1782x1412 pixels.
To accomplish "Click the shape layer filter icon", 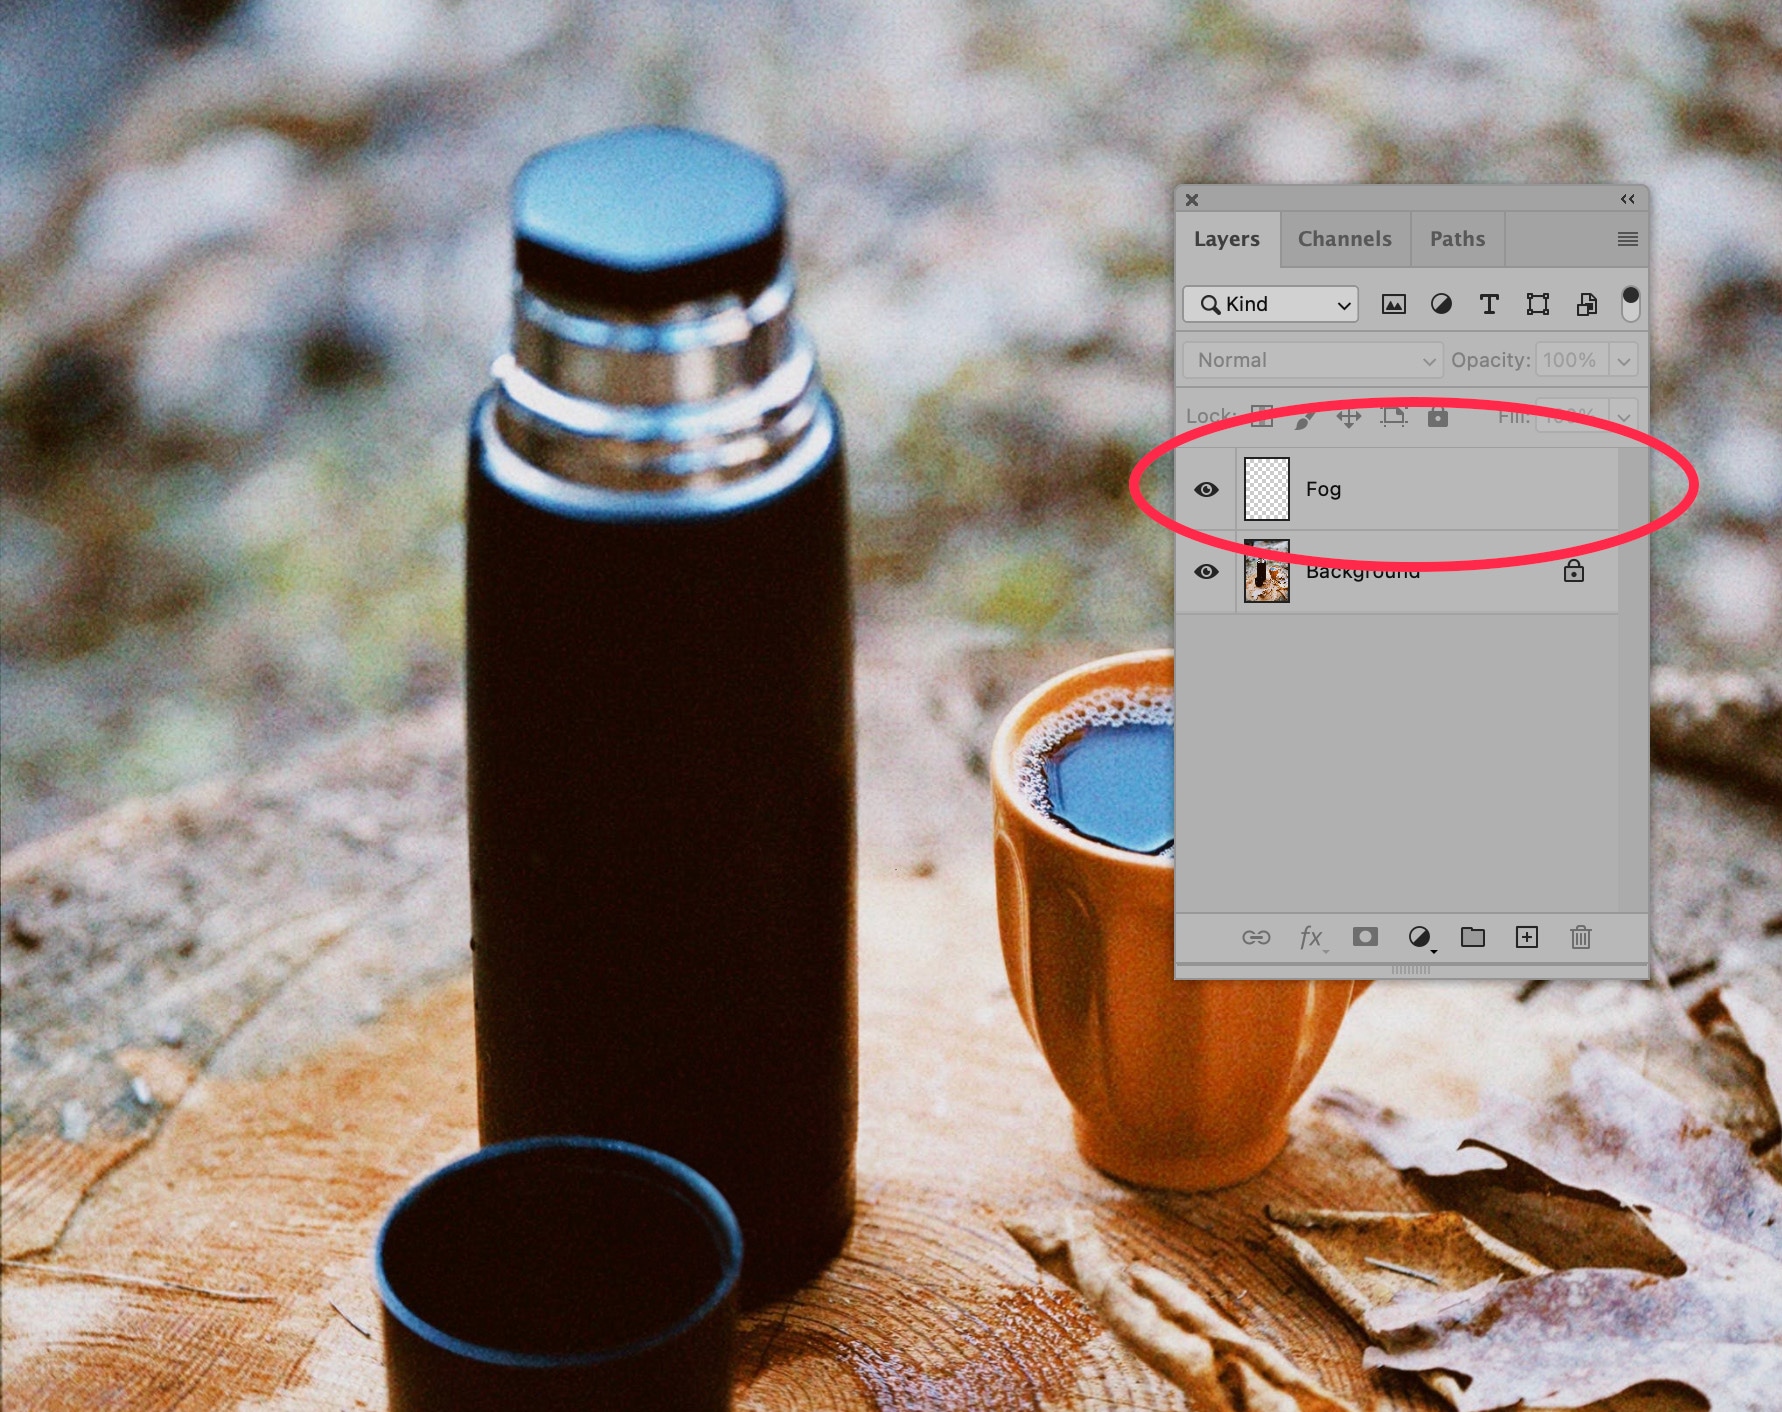I will pos(1538,305).
